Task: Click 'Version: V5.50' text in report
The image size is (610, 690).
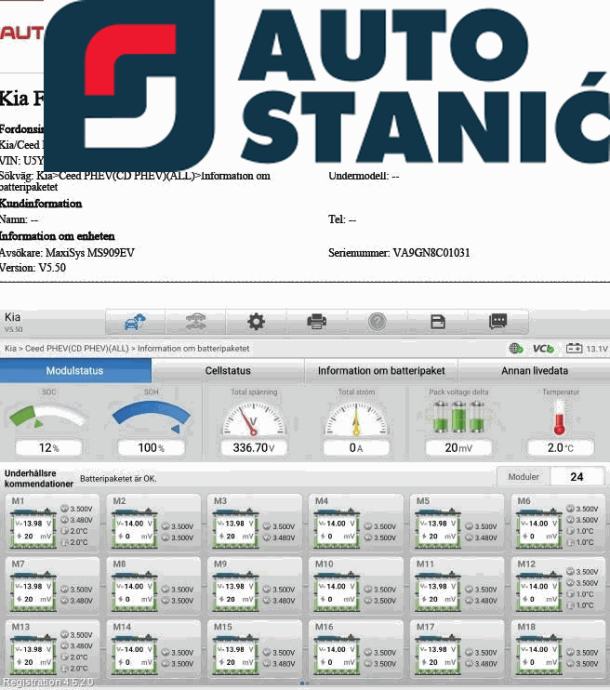Action: click(x=33, y=268)
